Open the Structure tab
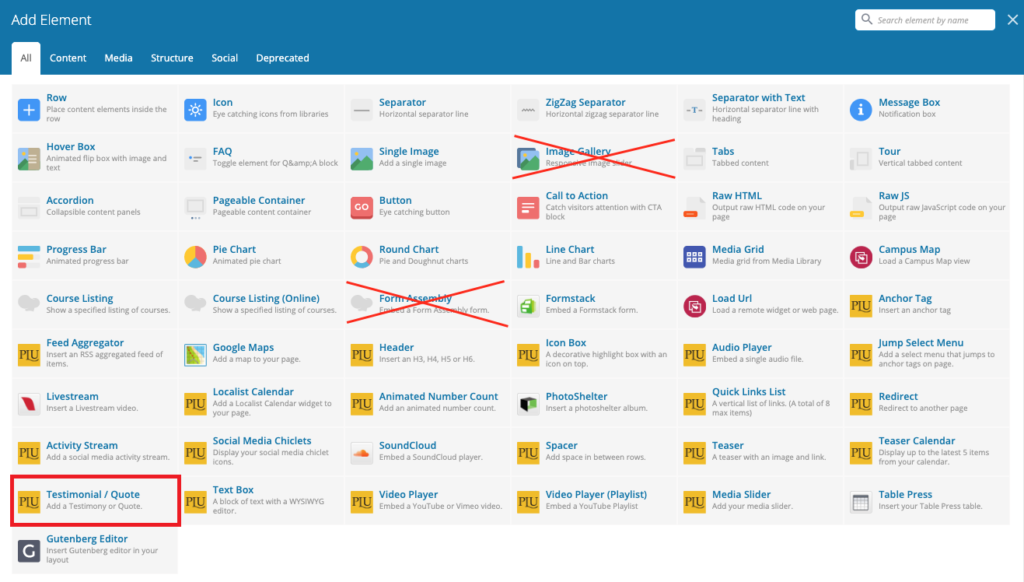Screen dimensions: 1024x582 [172, 58]
